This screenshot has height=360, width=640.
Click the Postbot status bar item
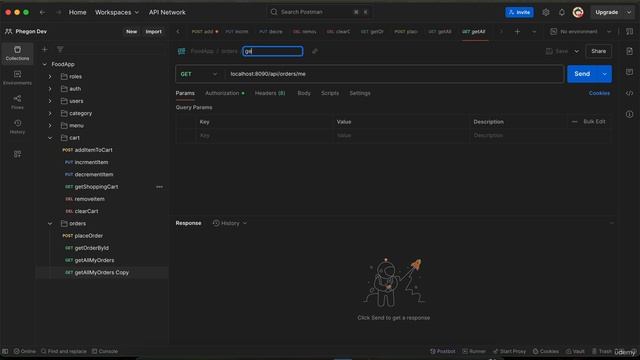point(442,351)
